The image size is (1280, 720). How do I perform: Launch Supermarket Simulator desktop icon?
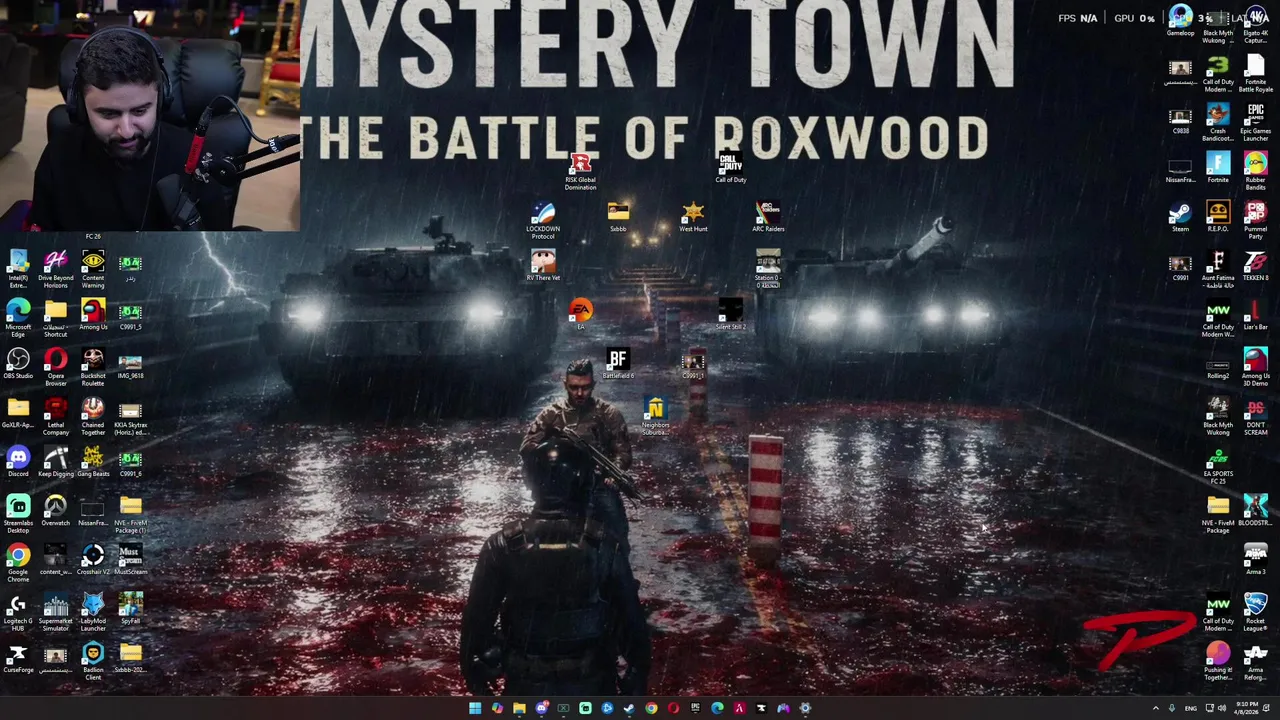coord(56,611)
